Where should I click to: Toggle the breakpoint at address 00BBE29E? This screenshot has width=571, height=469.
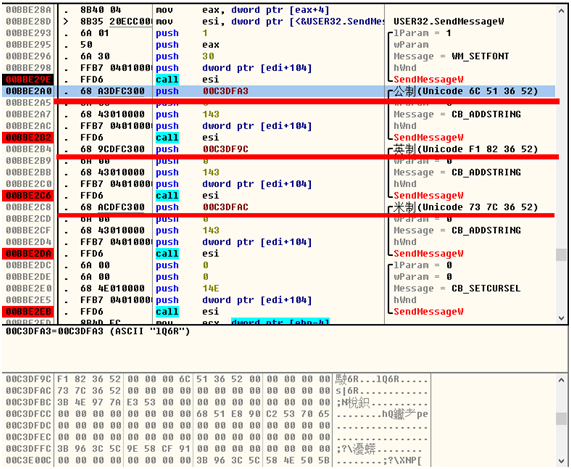tap(28, 79)
